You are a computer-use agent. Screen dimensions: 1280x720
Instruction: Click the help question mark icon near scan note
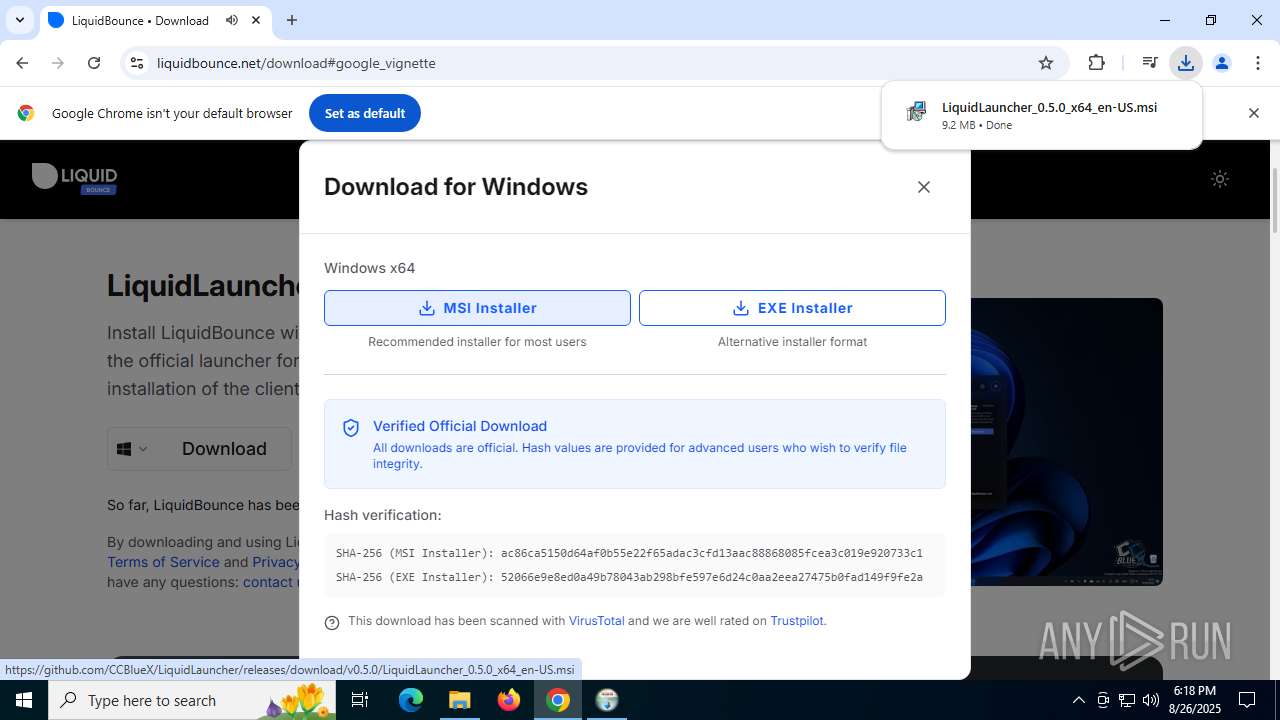point(332,622)
